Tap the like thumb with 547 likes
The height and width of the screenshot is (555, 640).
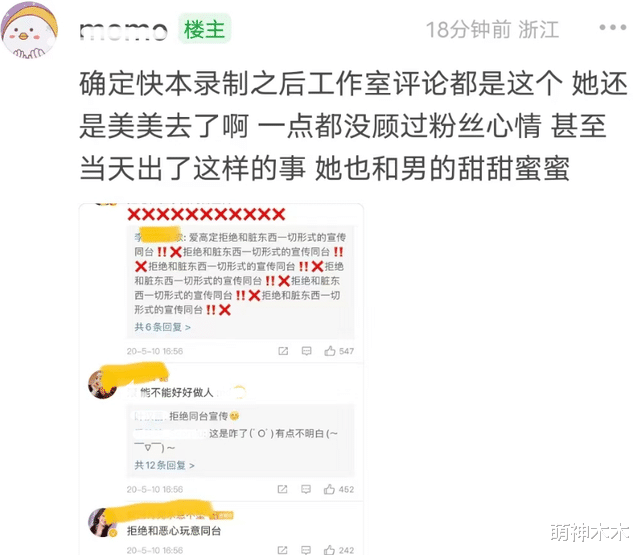pyautogui.click(x=330, y=351)
